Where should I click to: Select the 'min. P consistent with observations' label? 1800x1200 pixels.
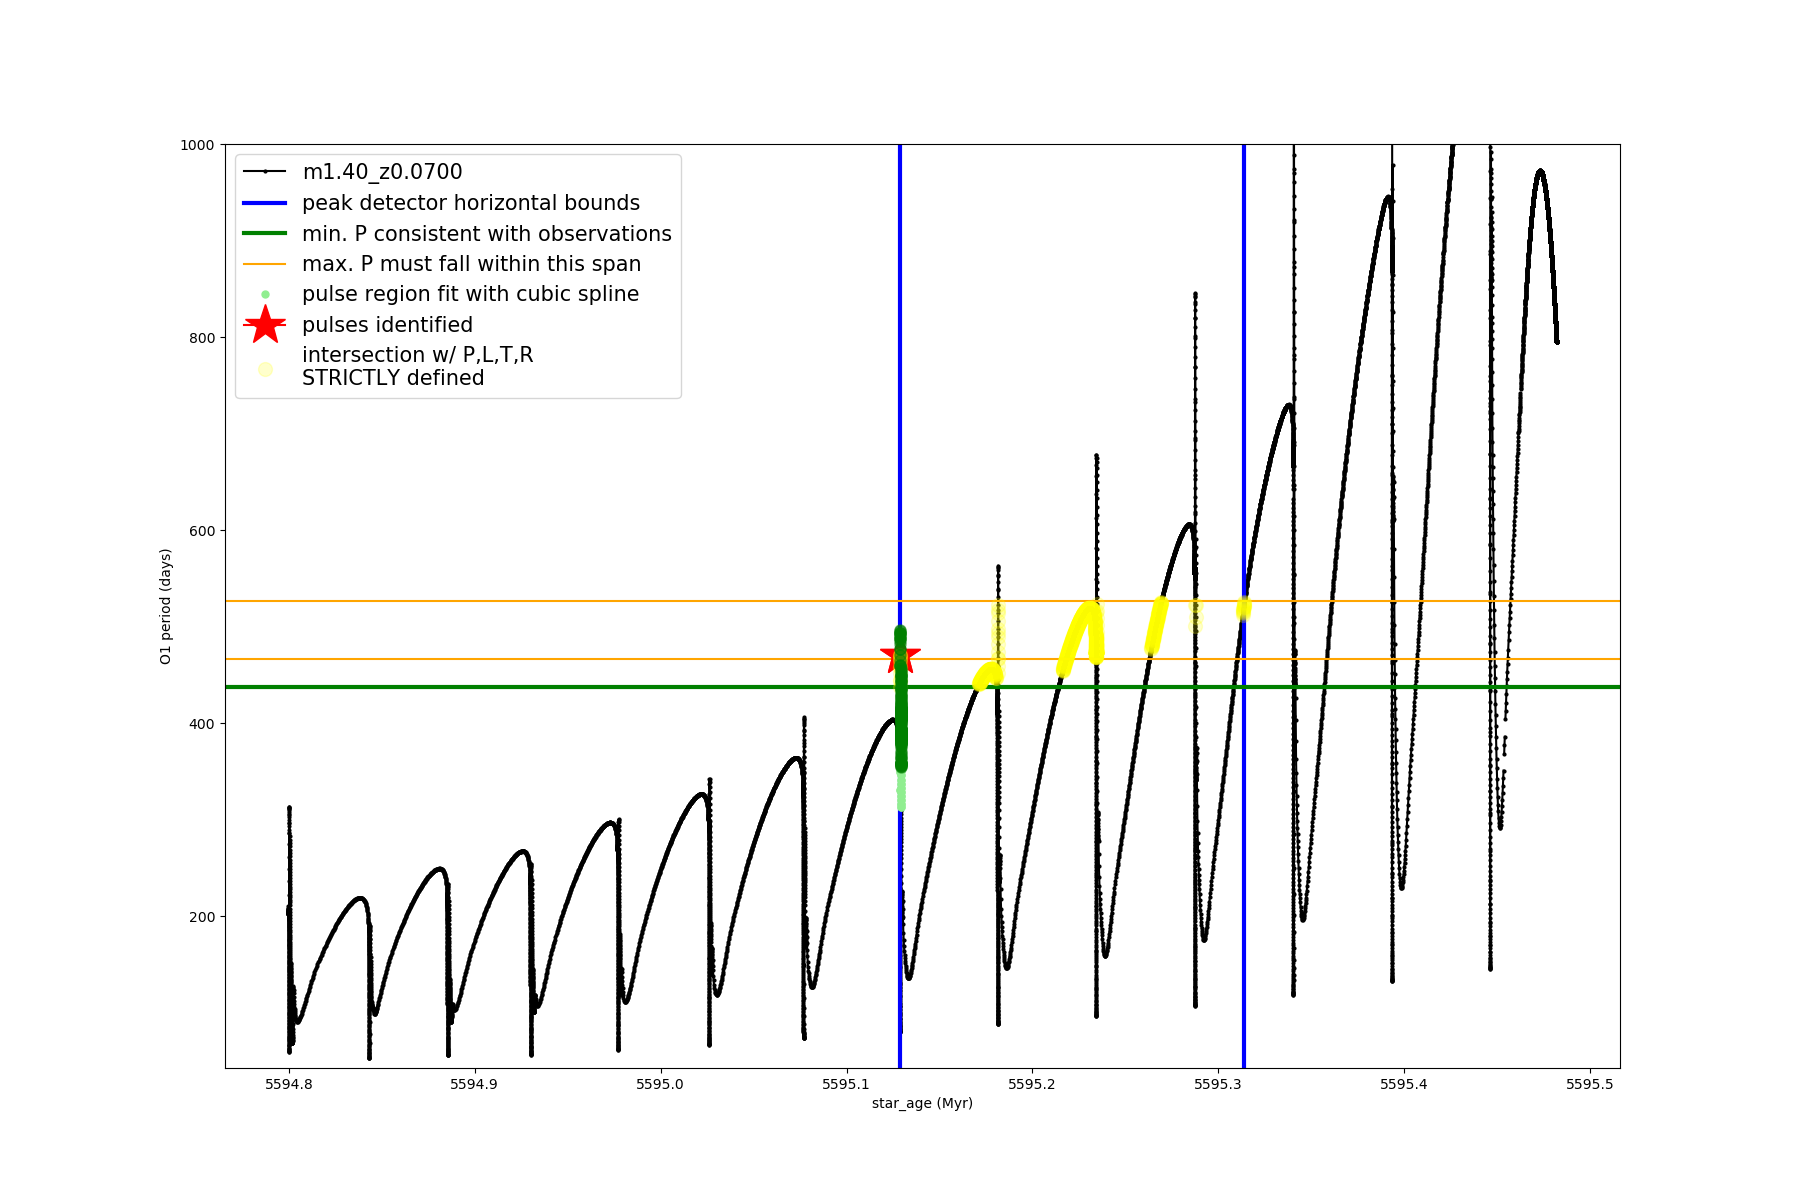(487, 234)
